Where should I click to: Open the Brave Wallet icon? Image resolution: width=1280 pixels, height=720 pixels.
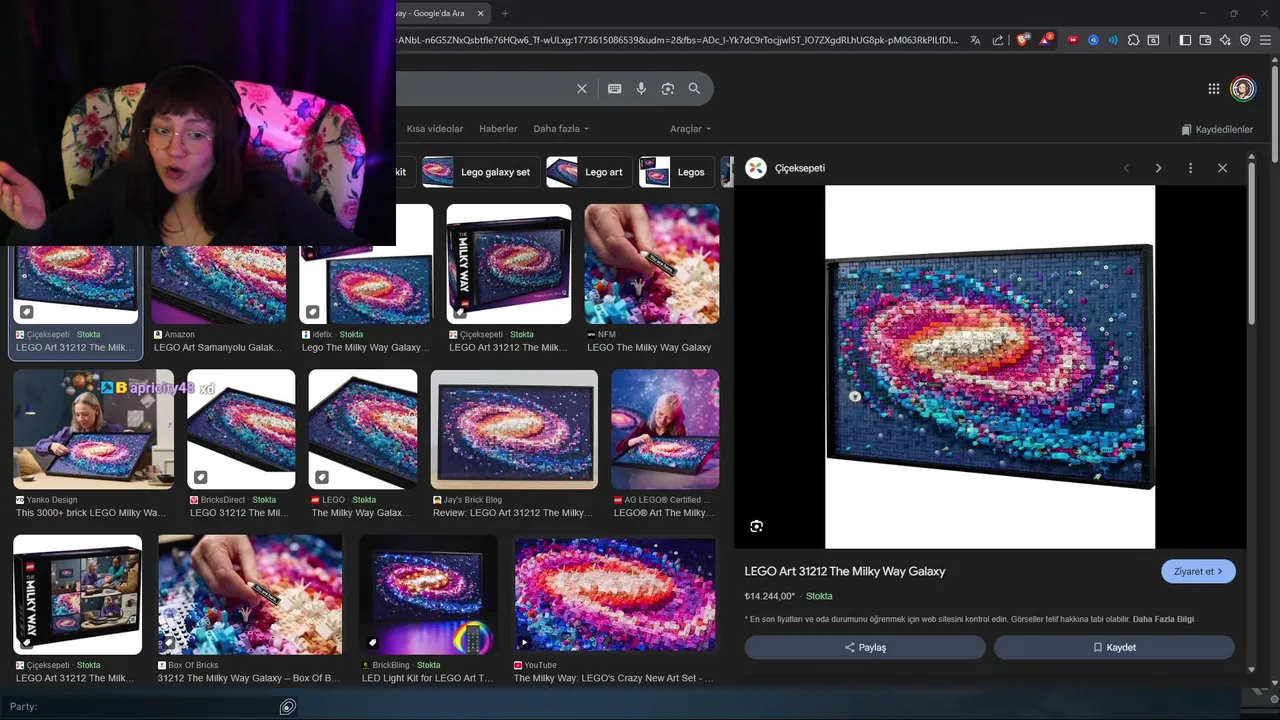1205,40
